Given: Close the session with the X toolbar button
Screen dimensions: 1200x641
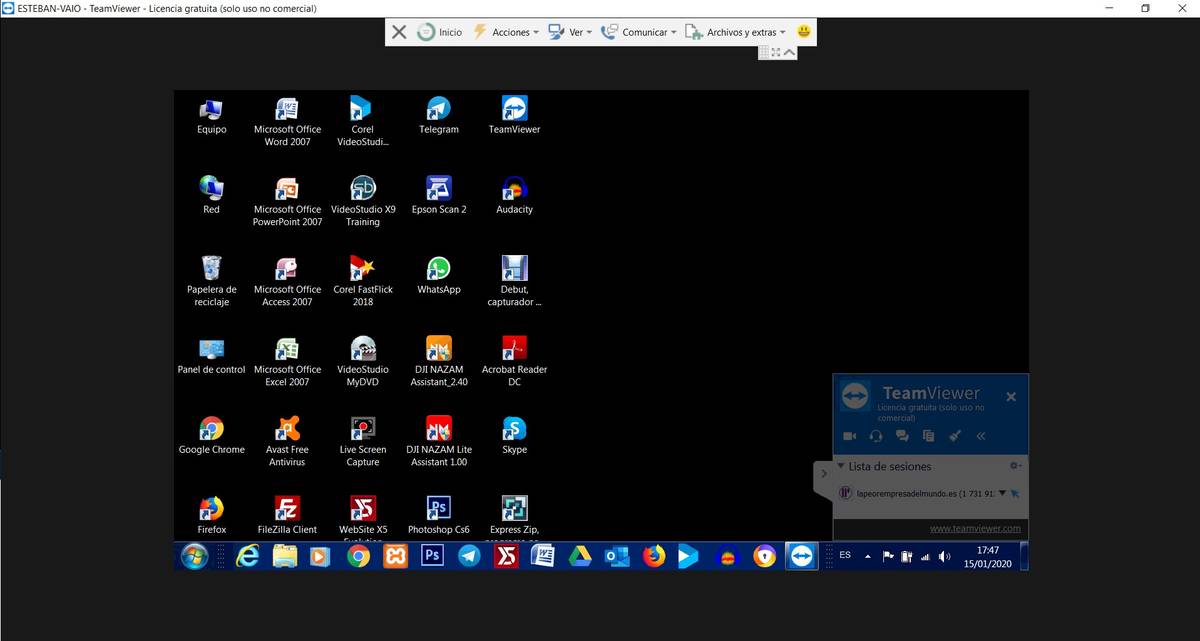Looking at the screenshot, I should [399, 32].
